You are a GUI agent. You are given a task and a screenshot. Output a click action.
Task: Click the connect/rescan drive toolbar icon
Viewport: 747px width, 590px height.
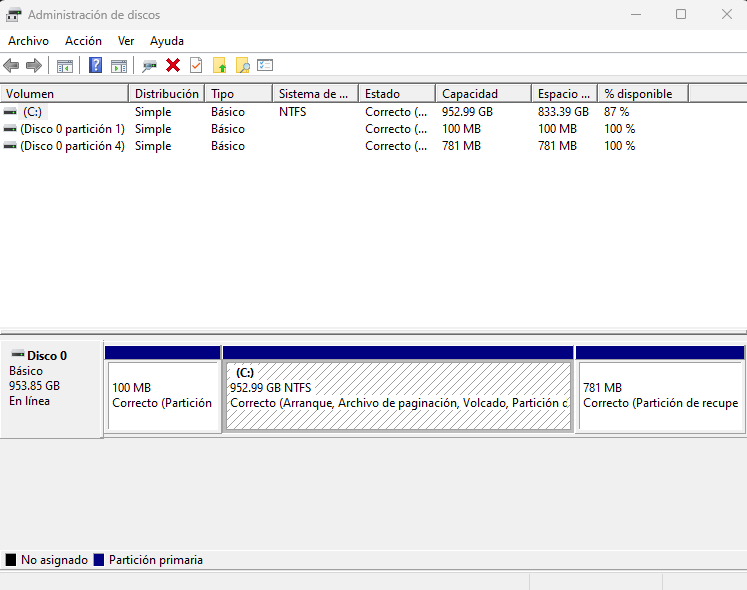[x=150, y=66]
